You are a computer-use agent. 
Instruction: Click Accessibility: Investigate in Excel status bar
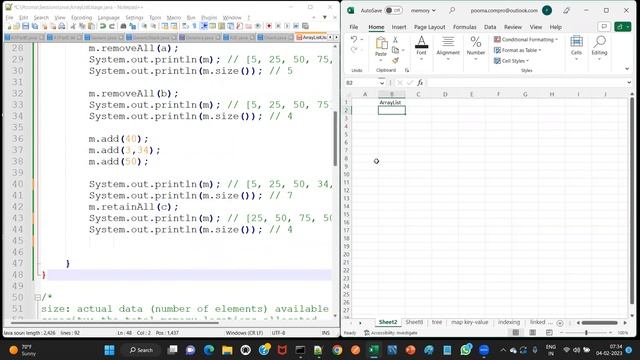[x=391, y=333]
